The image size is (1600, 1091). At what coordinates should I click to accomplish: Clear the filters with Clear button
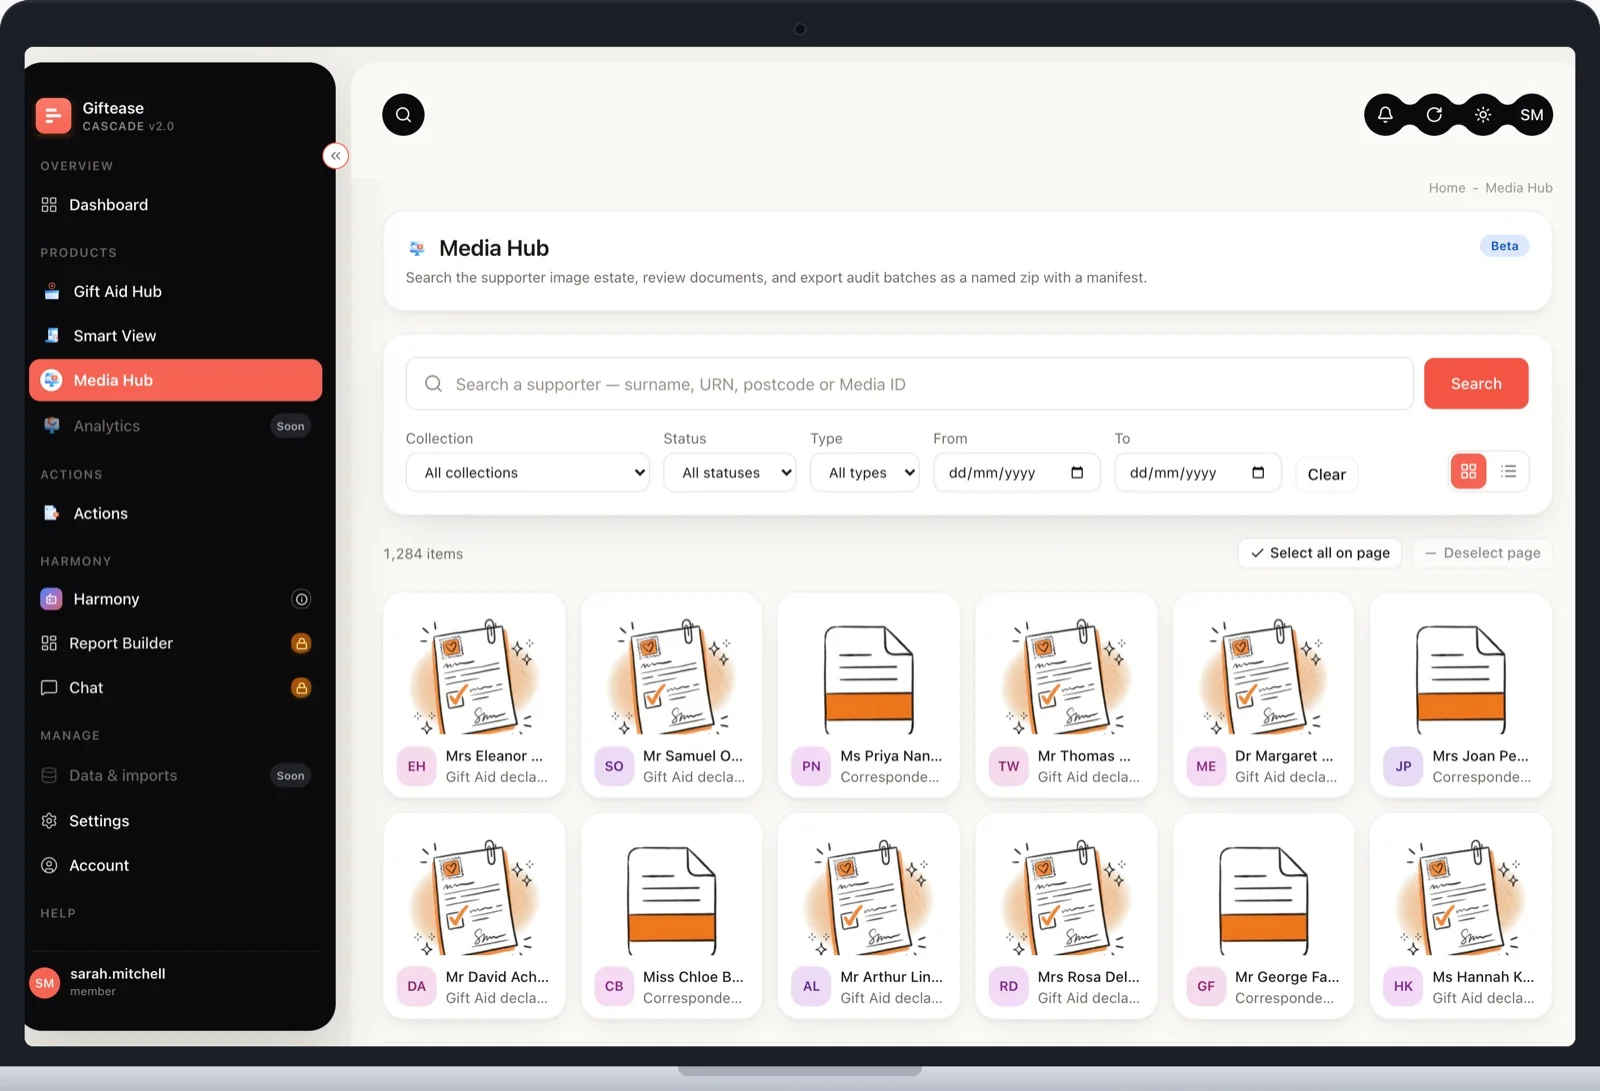tap(1327, 475)
